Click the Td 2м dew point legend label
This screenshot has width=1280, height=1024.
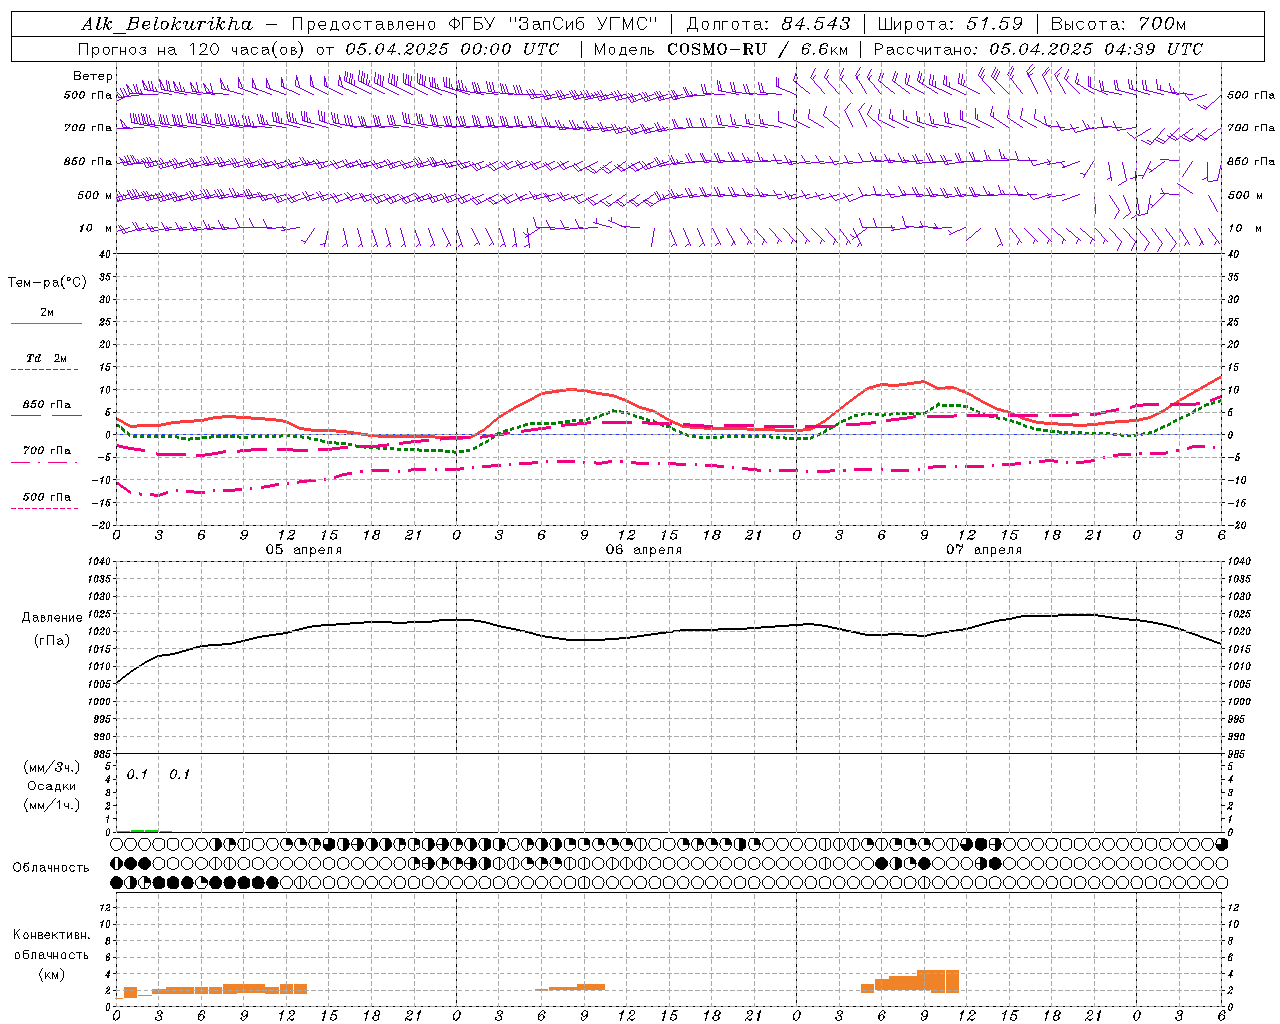pos(46,358)
